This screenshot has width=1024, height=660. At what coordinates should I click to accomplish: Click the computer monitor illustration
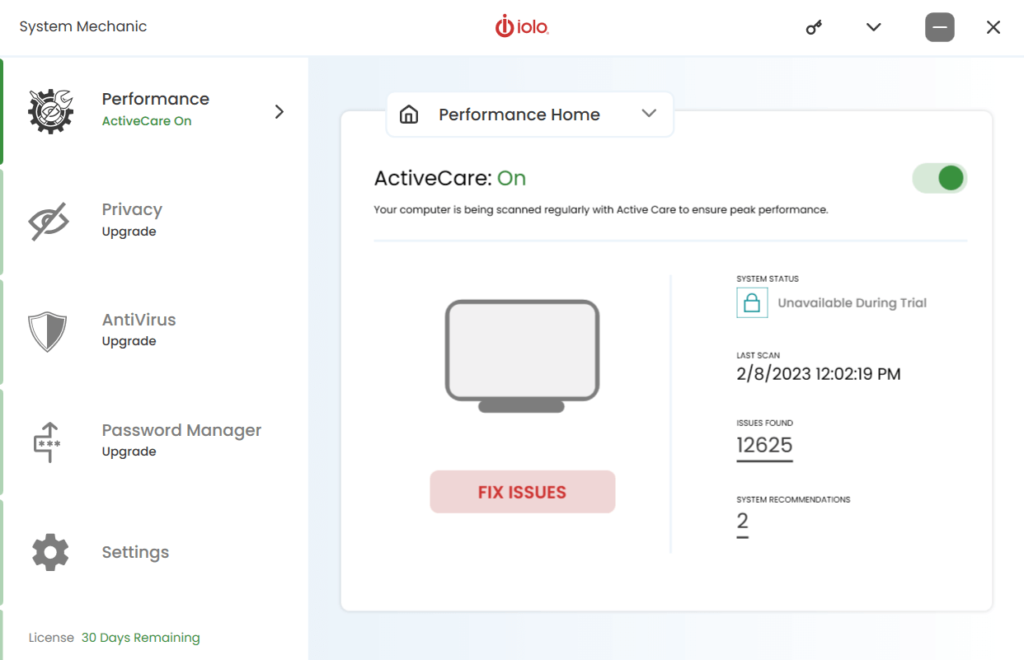pos(522,356)
